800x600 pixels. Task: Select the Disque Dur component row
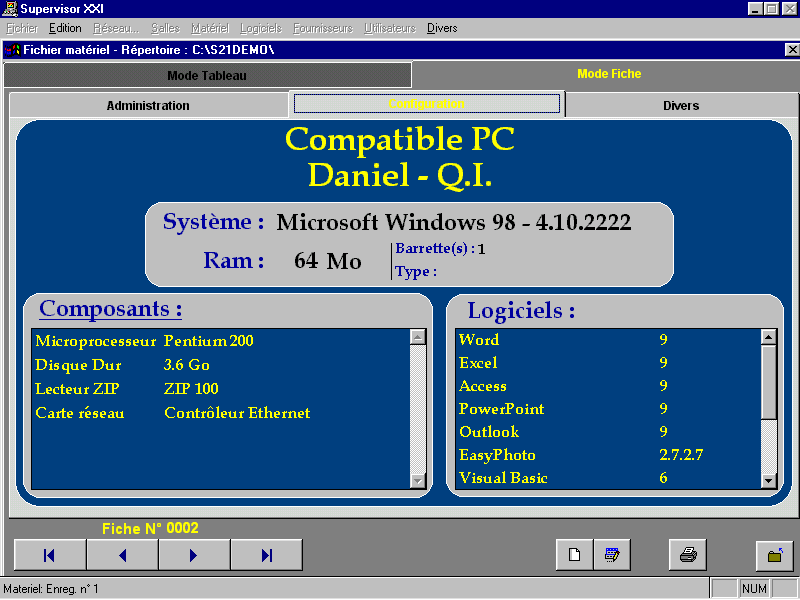(x=221, y=365)
